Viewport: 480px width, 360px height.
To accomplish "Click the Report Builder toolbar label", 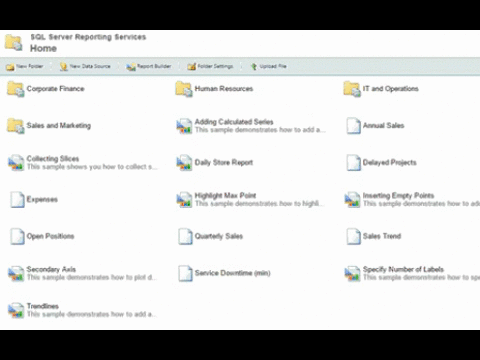I will click(x=154, y=66).
